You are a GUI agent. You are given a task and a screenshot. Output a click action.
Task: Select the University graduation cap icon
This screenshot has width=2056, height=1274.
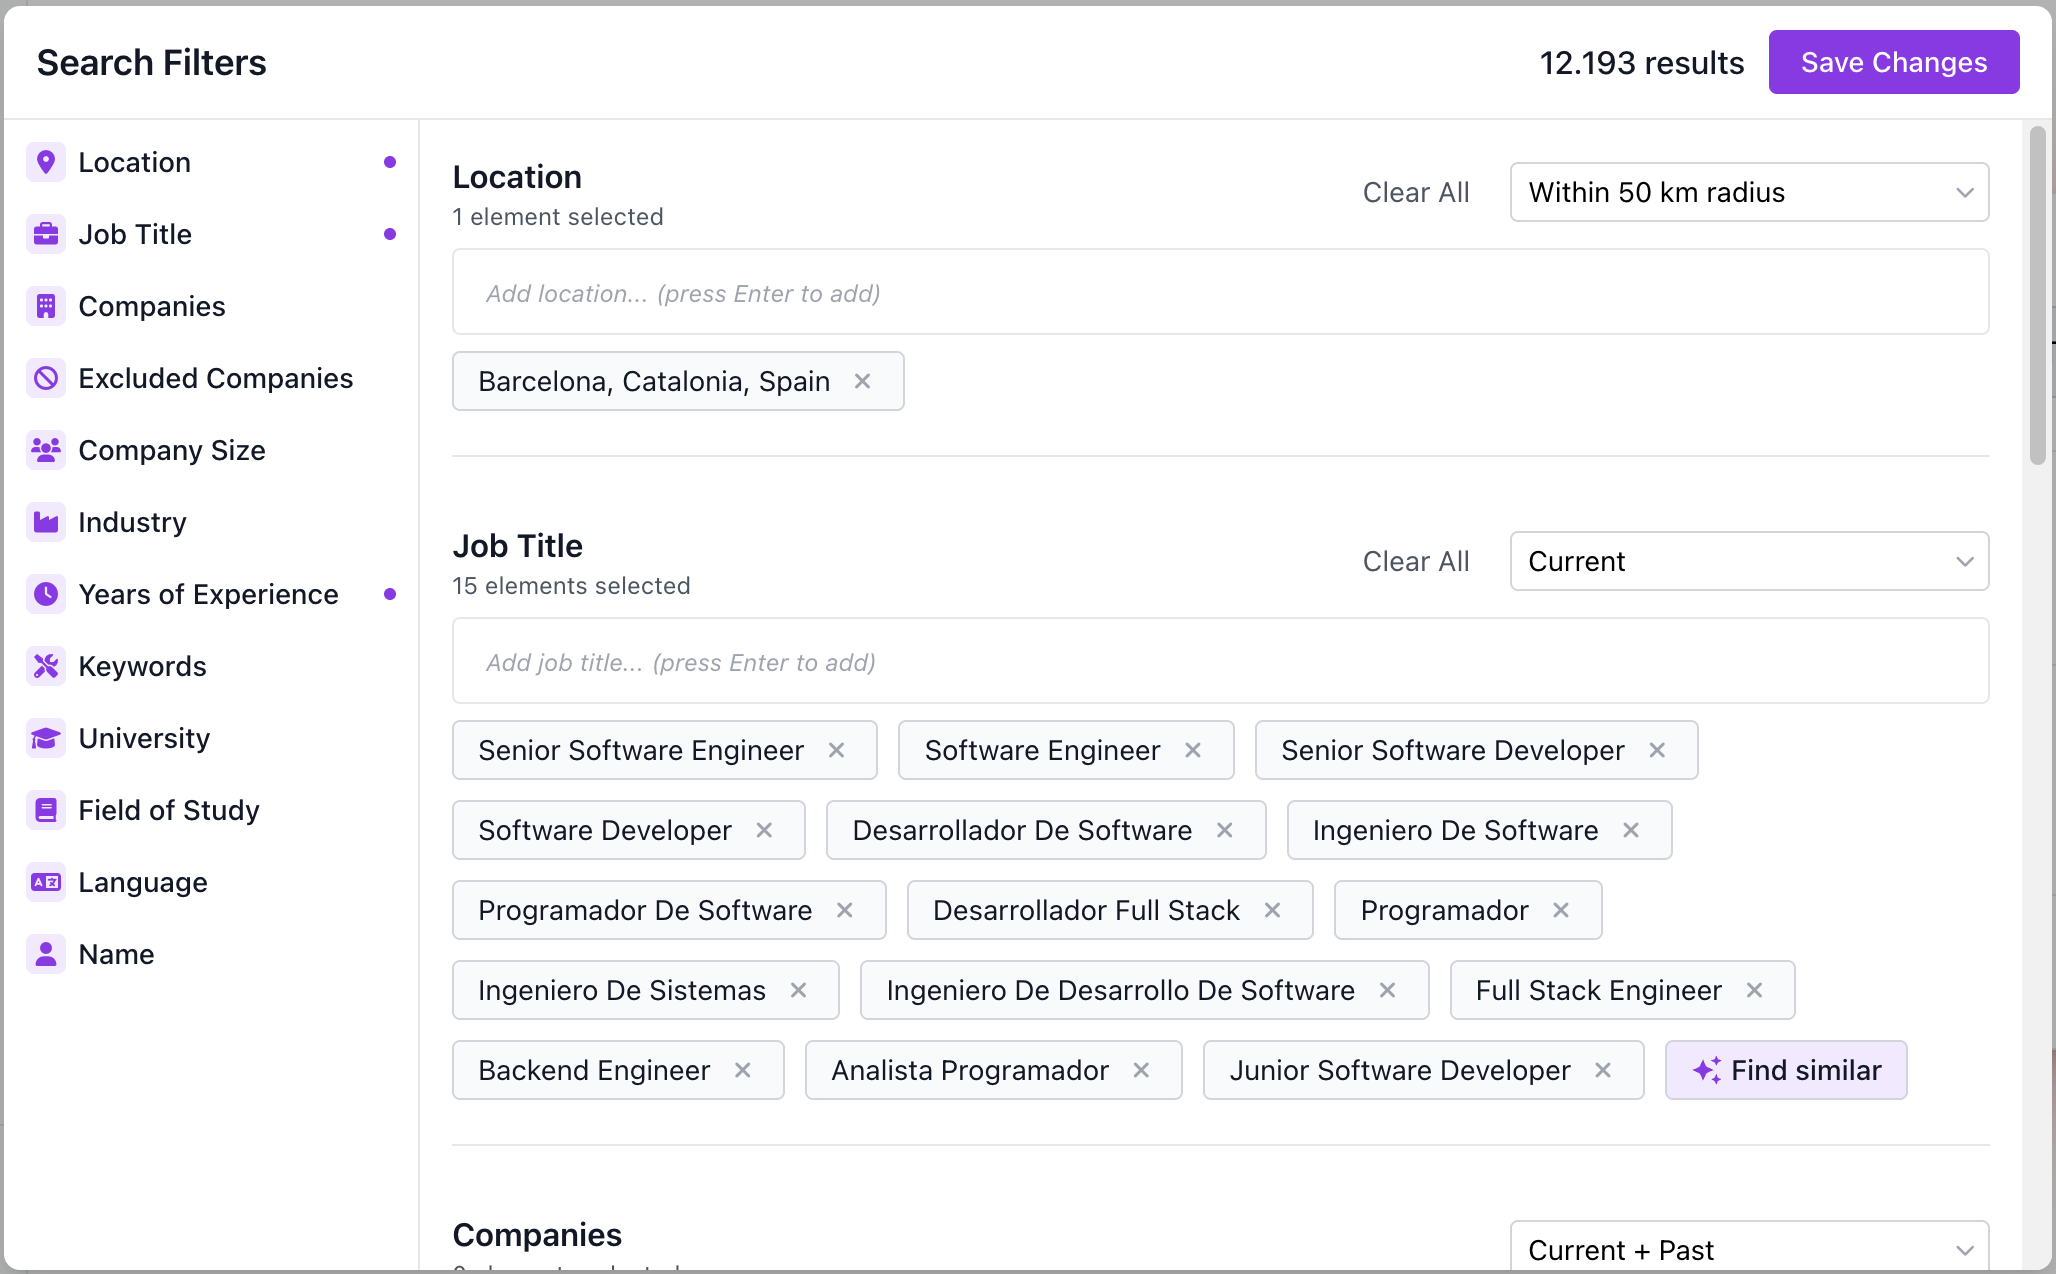point(46,738)
